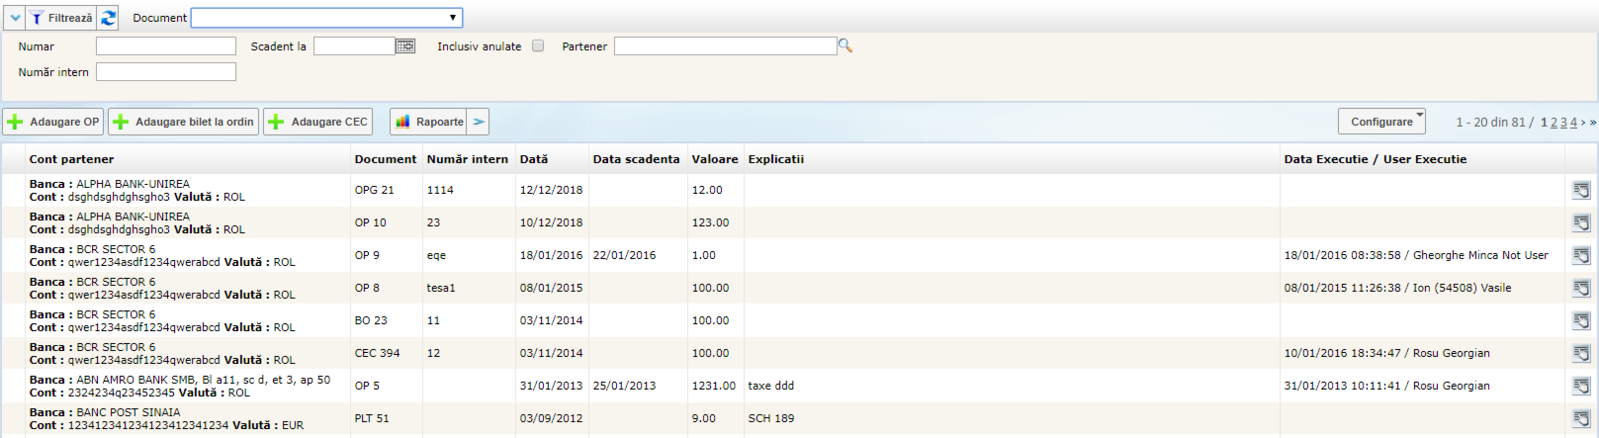Expand the arrow next to Rapoarte

(479, 122)
